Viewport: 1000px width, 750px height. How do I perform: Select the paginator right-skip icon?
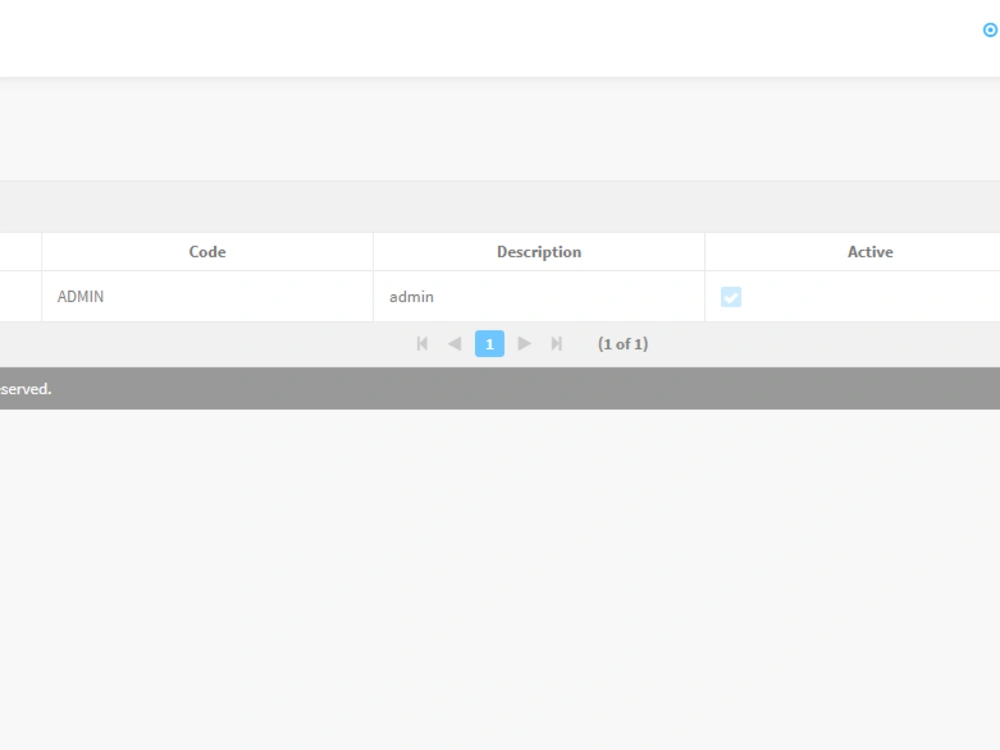coord(557,343)
